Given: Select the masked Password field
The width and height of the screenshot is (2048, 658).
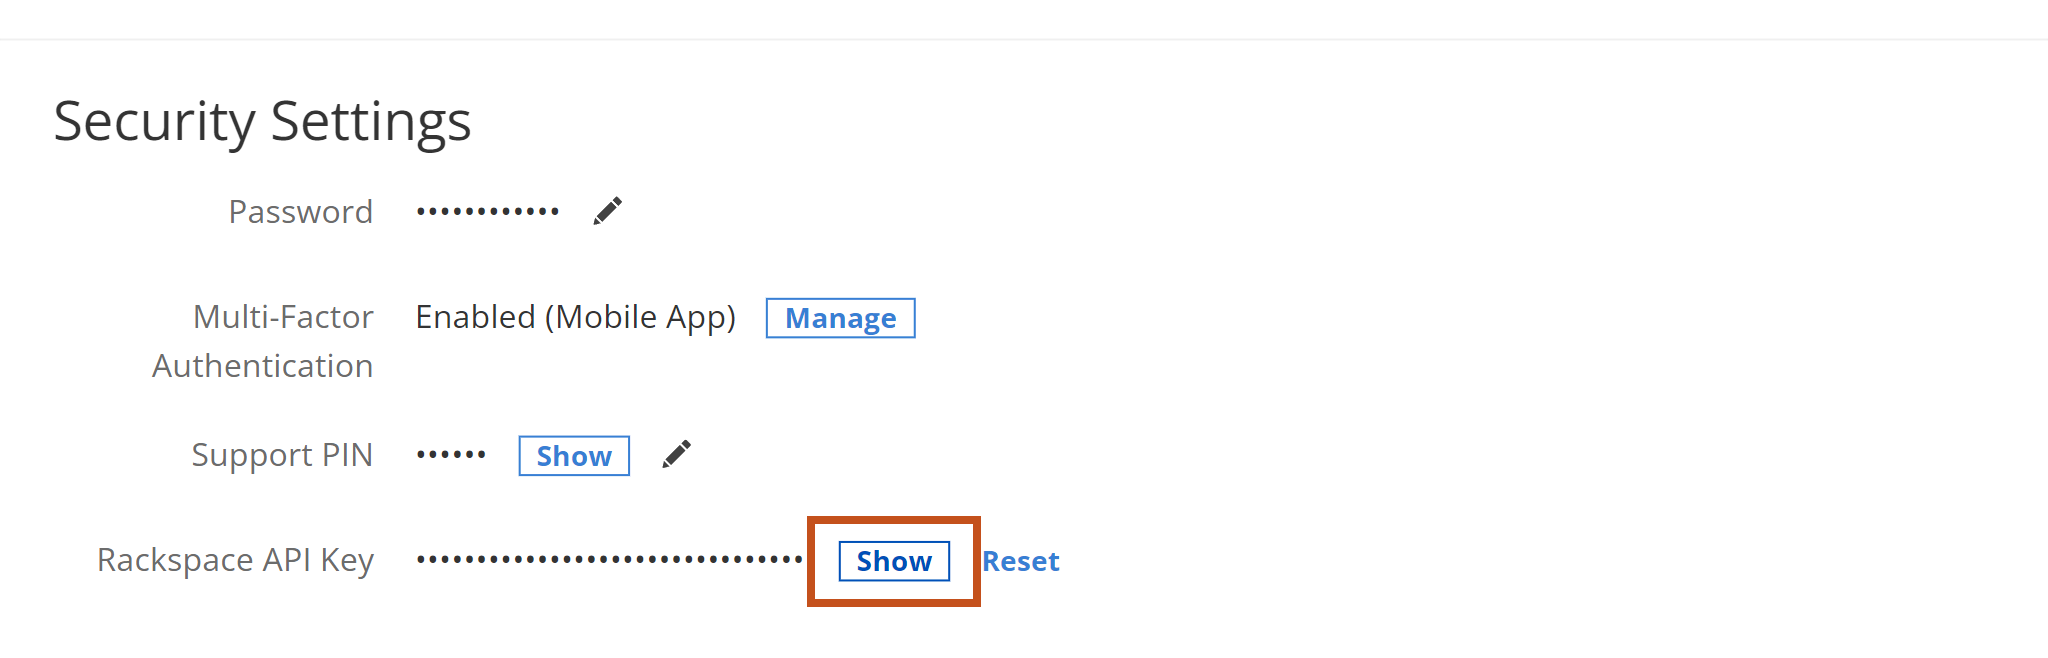Looking at the screenshot, I should click(x=487, y=210).
